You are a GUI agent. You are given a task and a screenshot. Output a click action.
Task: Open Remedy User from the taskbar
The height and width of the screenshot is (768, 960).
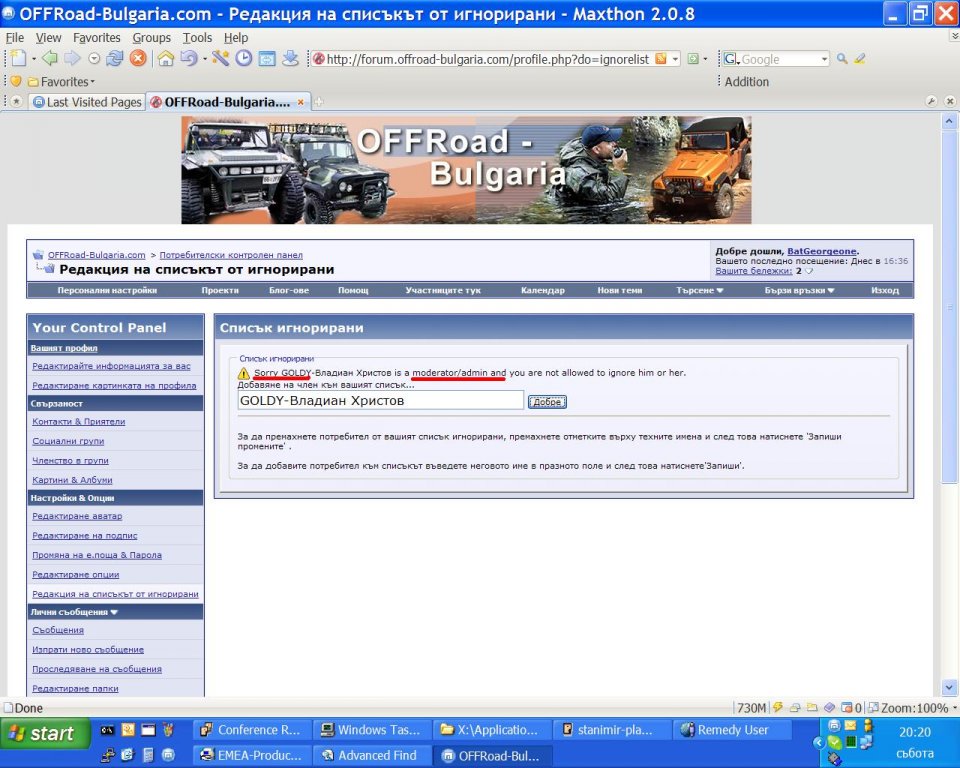732,730
